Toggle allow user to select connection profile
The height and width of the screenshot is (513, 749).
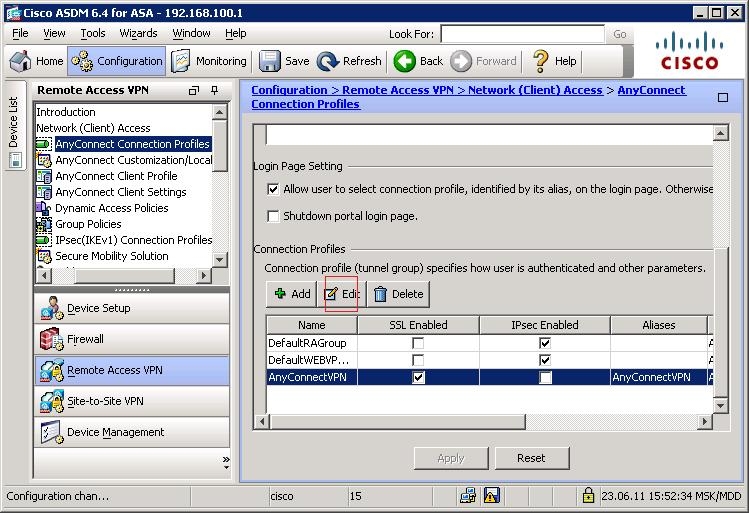pos(273,189)
